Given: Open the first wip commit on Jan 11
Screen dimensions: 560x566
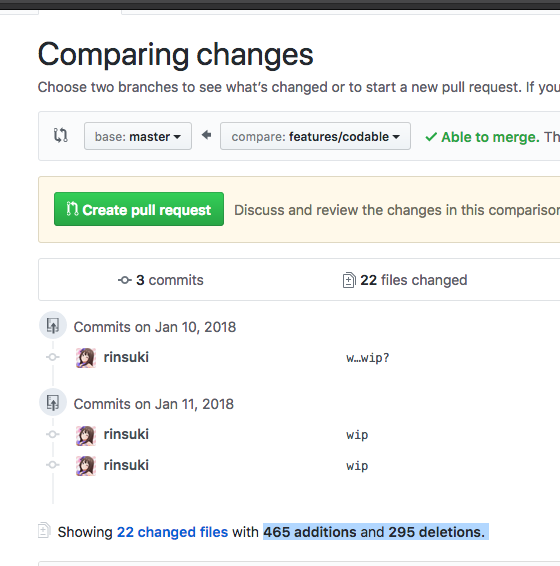Looking at the screenshot, I should [357, 435].
